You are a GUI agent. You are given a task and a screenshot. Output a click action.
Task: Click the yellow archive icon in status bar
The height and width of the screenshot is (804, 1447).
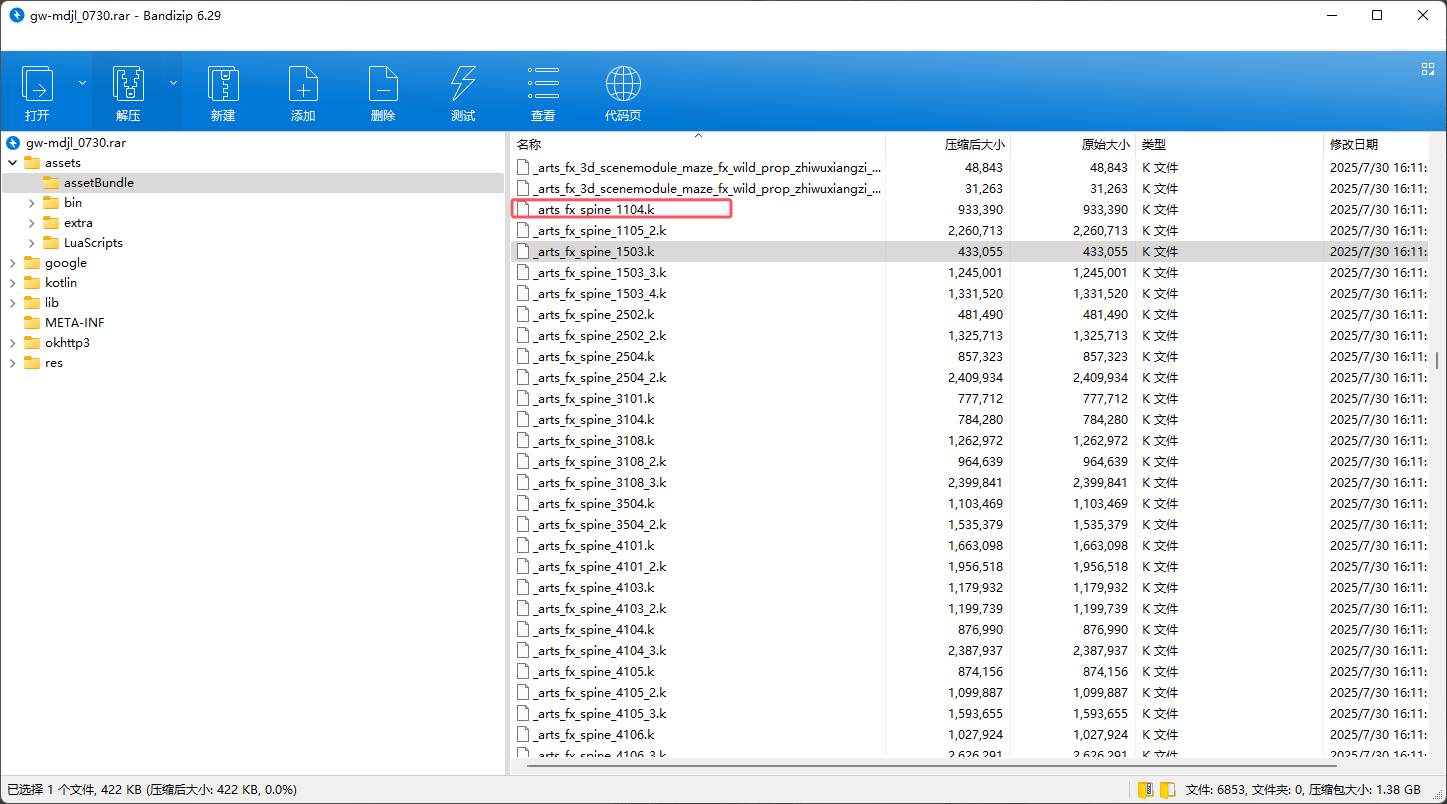1145,790
